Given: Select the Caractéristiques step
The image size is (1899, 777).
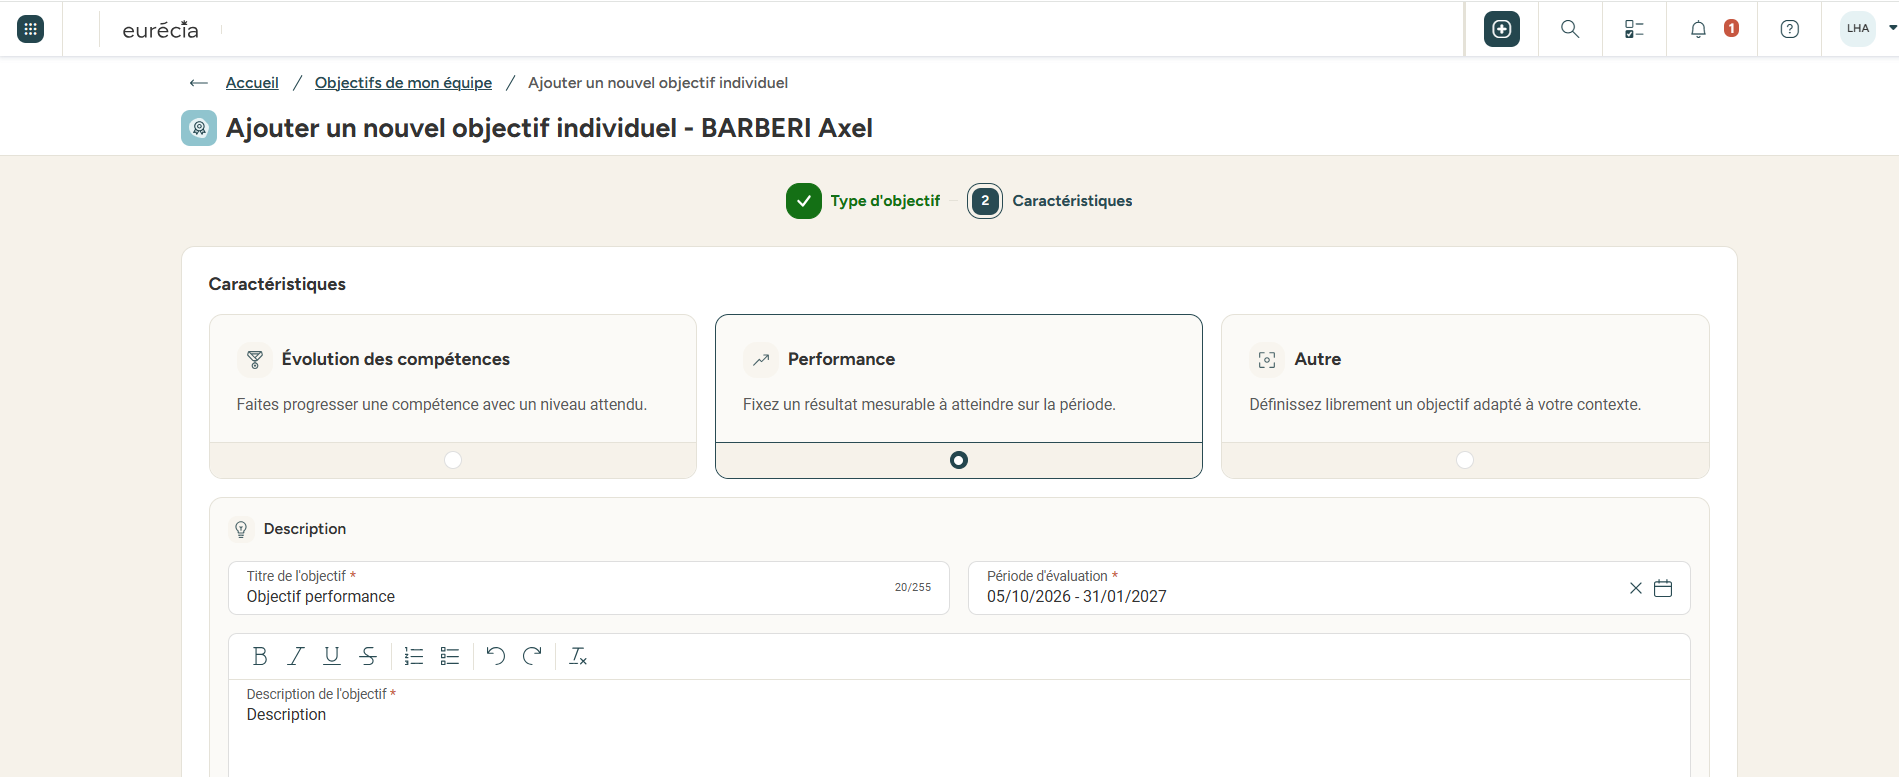Looking at the screenshot, I should (1050, 201).
